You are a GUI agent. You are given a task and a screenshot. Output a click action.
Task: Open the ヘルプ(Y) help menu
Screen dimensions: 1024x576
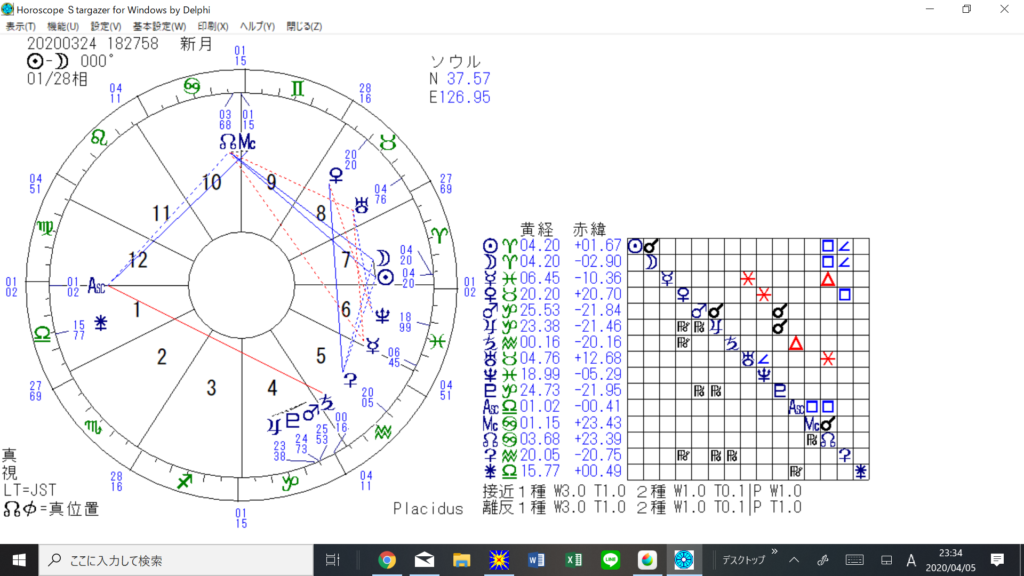pyautogui.click(x=257, y=27)
